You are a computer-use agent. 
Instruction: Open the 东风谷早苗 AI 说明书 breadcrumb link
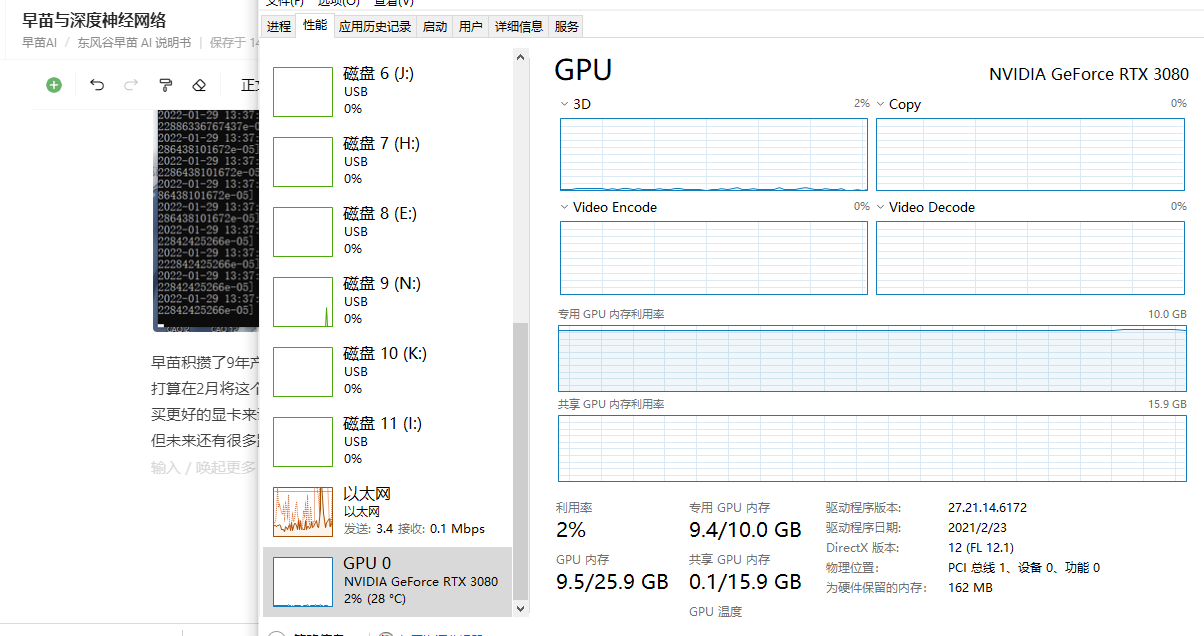(x=134, y=43)
